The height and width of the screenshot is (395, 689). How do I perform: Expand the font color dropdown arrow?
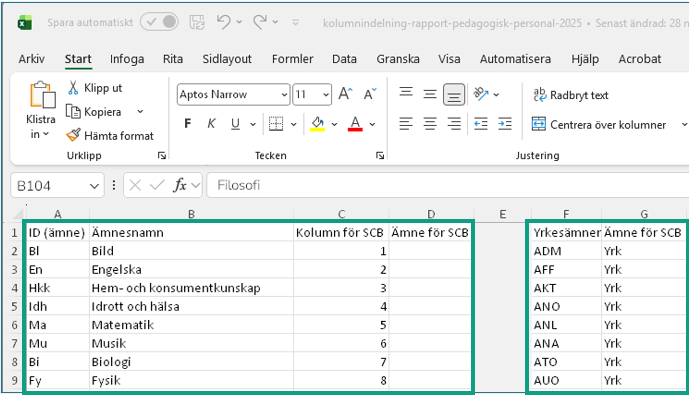(x=373, y=124)
